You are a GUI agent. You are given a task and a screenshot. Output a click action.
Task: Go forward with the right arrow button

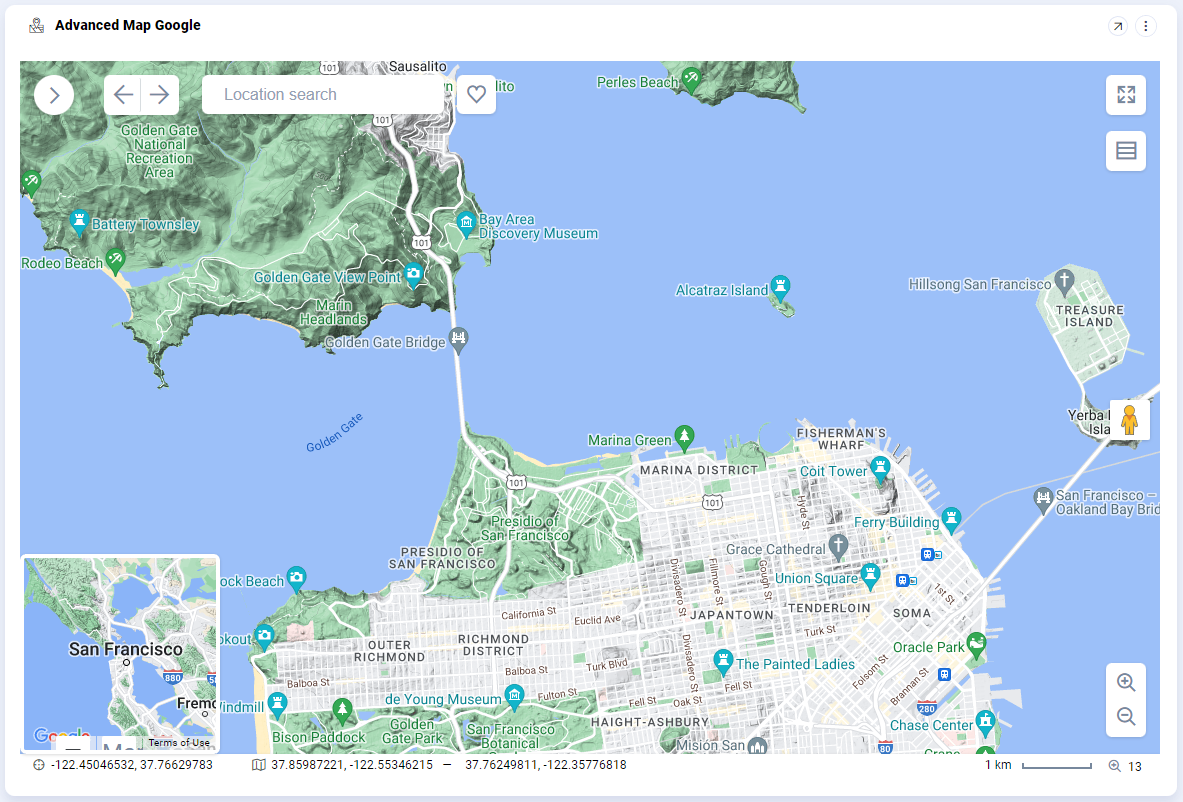point(160,95)
